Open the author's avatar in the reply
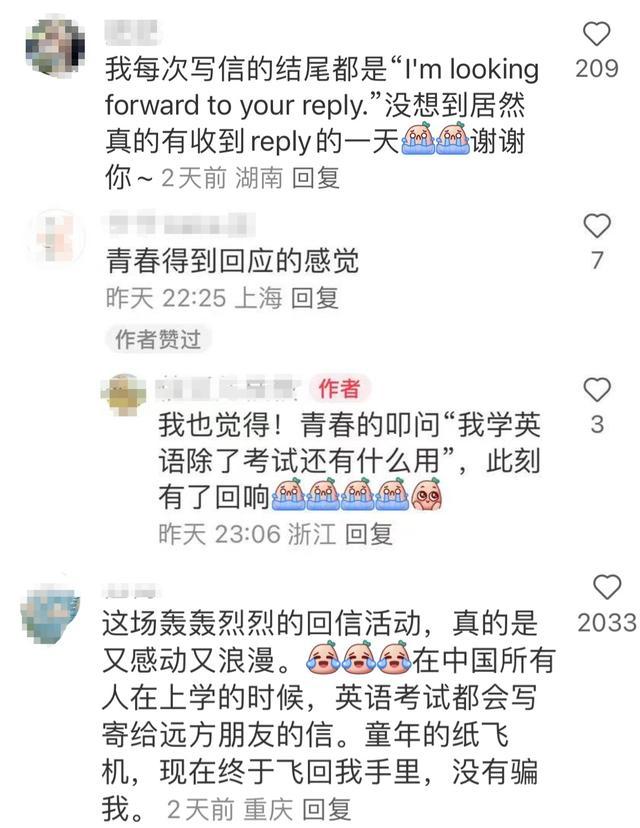This screenshot has width=640, height=828. click(x=124, y=393)
